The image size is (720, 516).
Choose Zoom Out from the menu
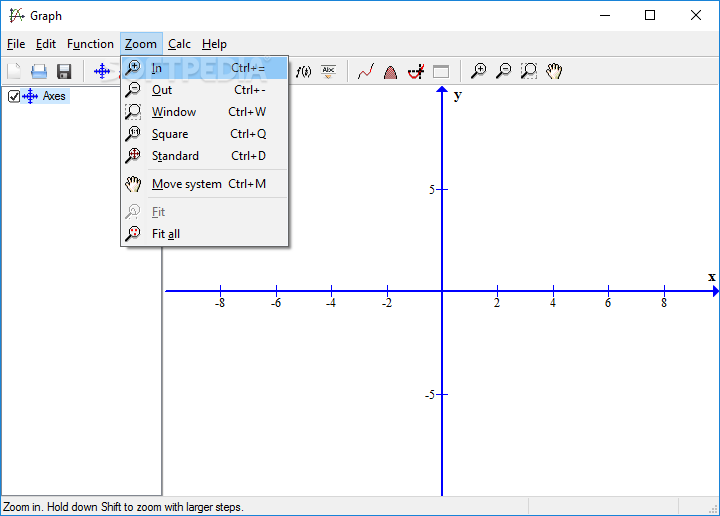(204, 90)
